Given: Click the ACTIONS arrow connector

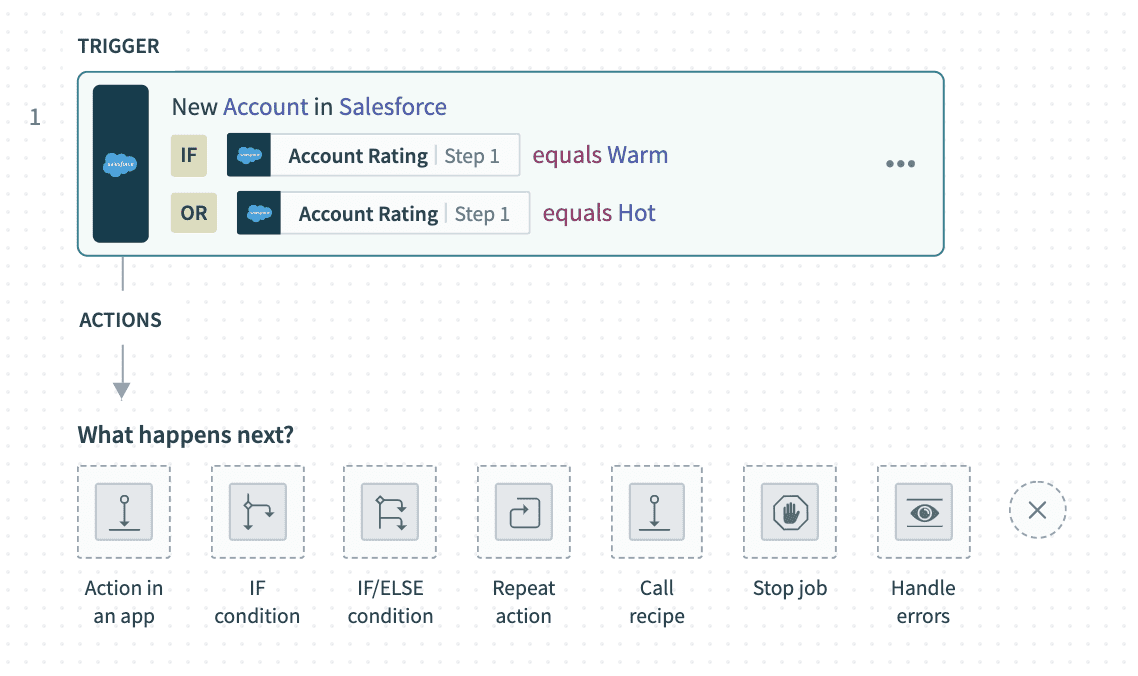Looking at the screenshot, I should [x=121, y=373].
